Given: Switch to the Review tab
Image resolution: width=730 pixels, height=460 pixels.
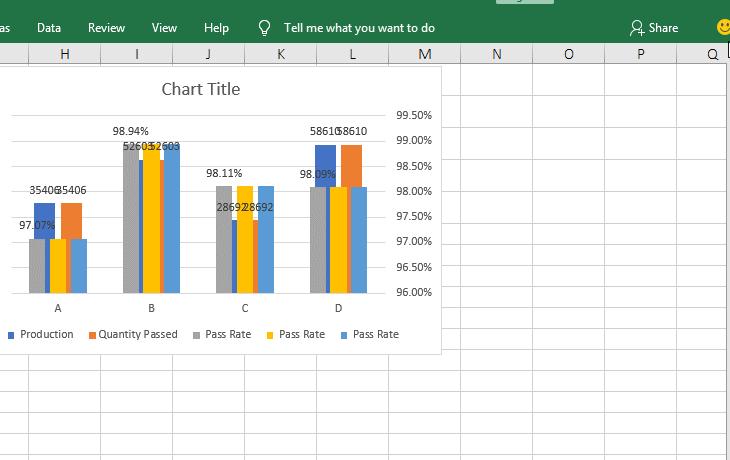Looking at the screenshot, I should tap(106, 28).
